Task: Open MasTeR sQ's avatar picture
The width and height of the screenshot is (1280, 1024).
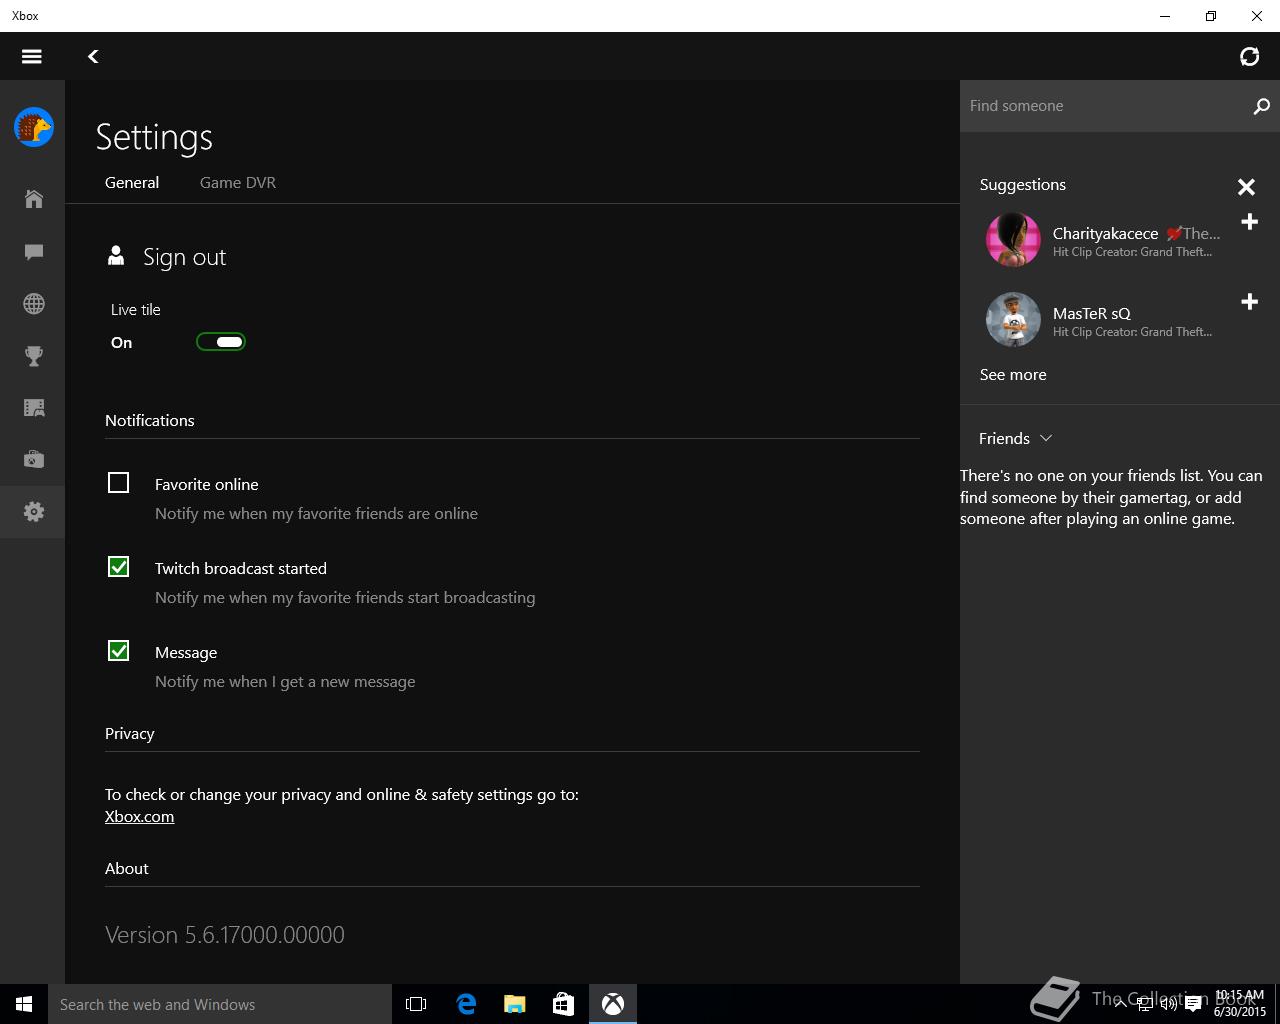Action: pos(1013,320)
